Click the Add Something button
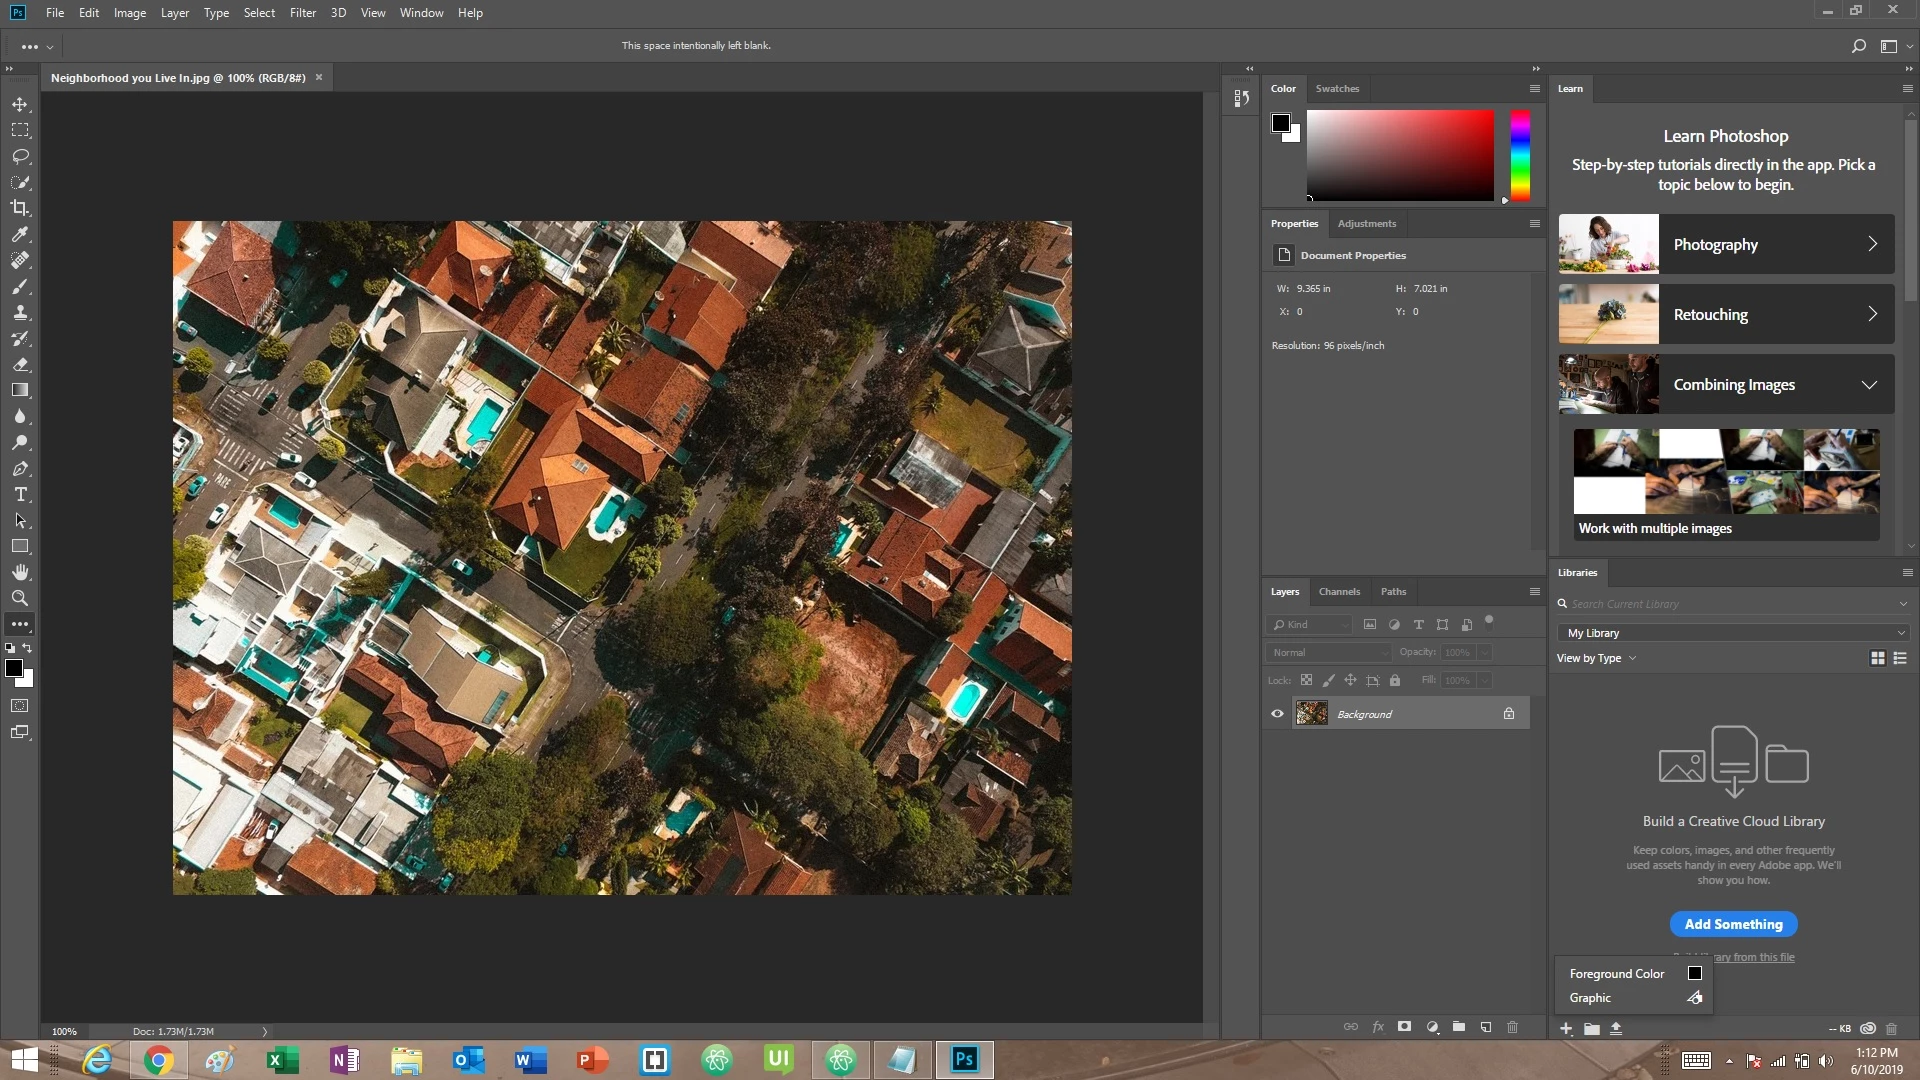The image size is (1920, 1080). tap(1733, 924)
